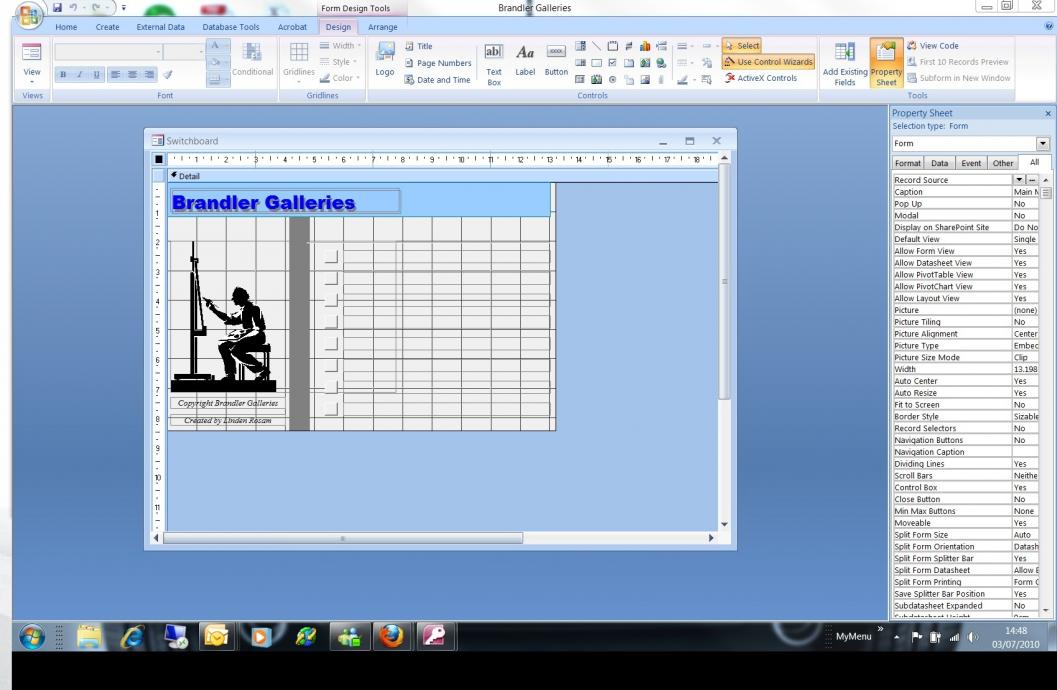The image size is (1057, 690).
Task: Open Customize Quick Access Toolbar dropdown
Action: click(123, 8)
